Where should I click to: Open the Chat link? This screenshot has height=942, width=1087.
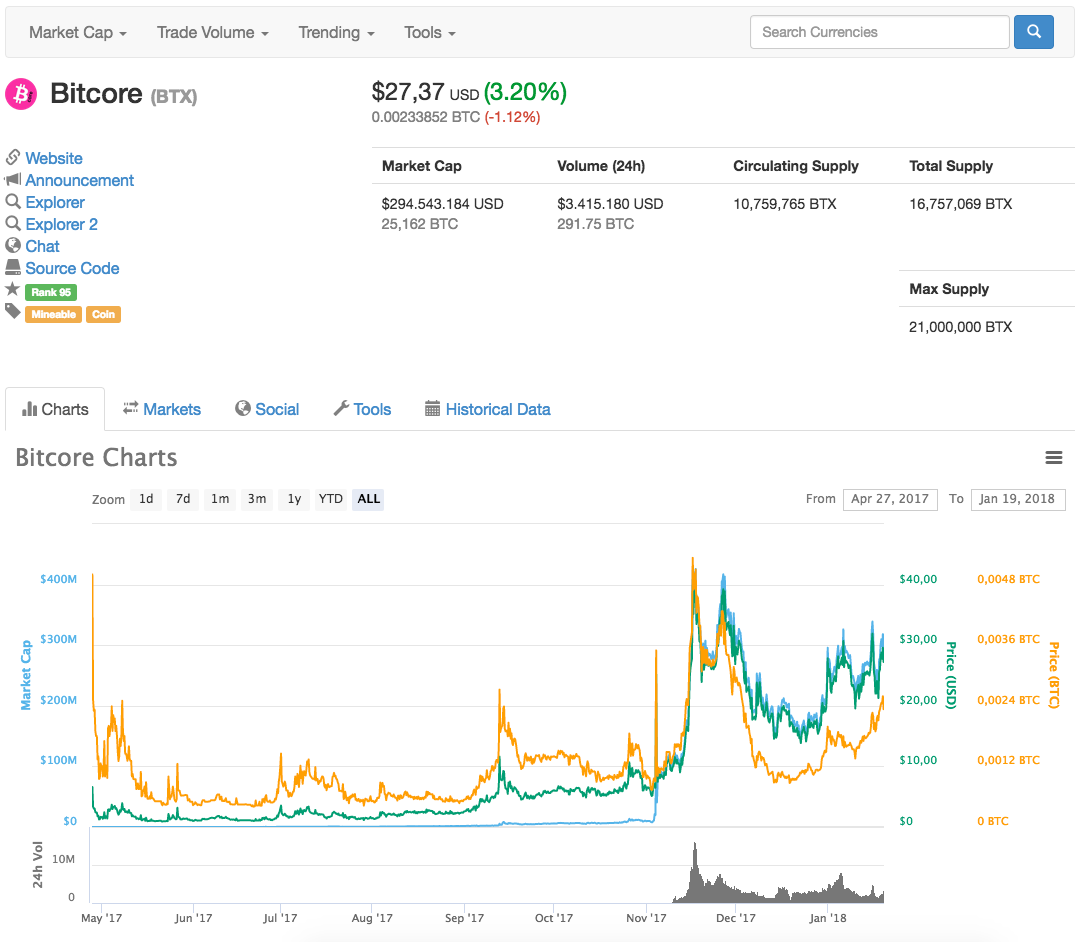(x=42, y=246)
